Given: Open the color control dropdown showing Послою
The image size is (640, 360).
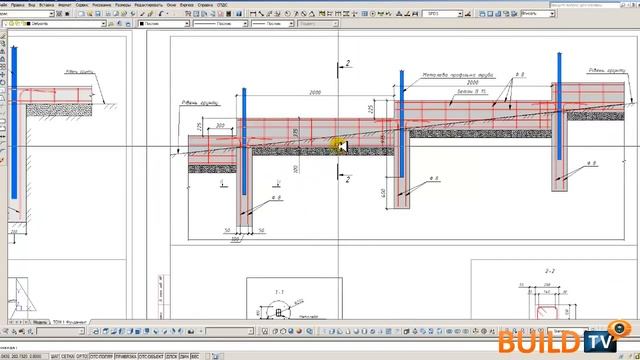Looking at the screenshot, I should [x=164, y=24].
